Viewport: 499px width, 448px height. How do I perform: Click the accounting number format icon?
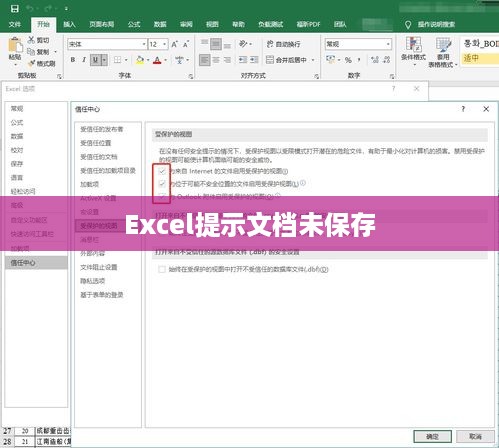pyautogui.click(x=331, y=60)
